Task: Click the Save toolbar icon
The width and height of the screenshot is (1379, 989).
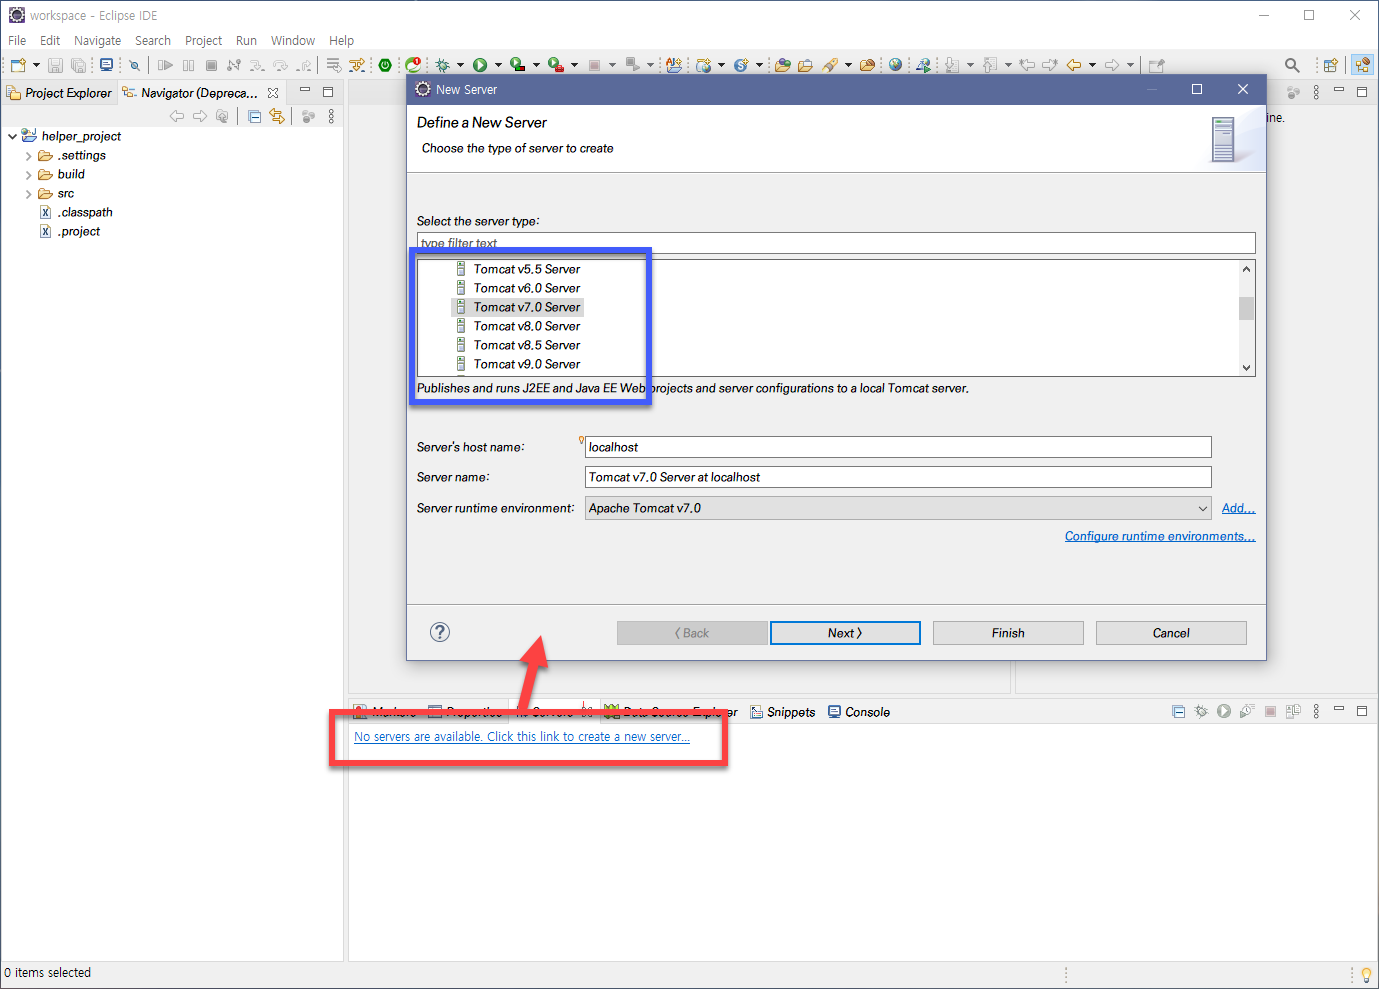Action: pyautogui.click(x=55, y=65)
